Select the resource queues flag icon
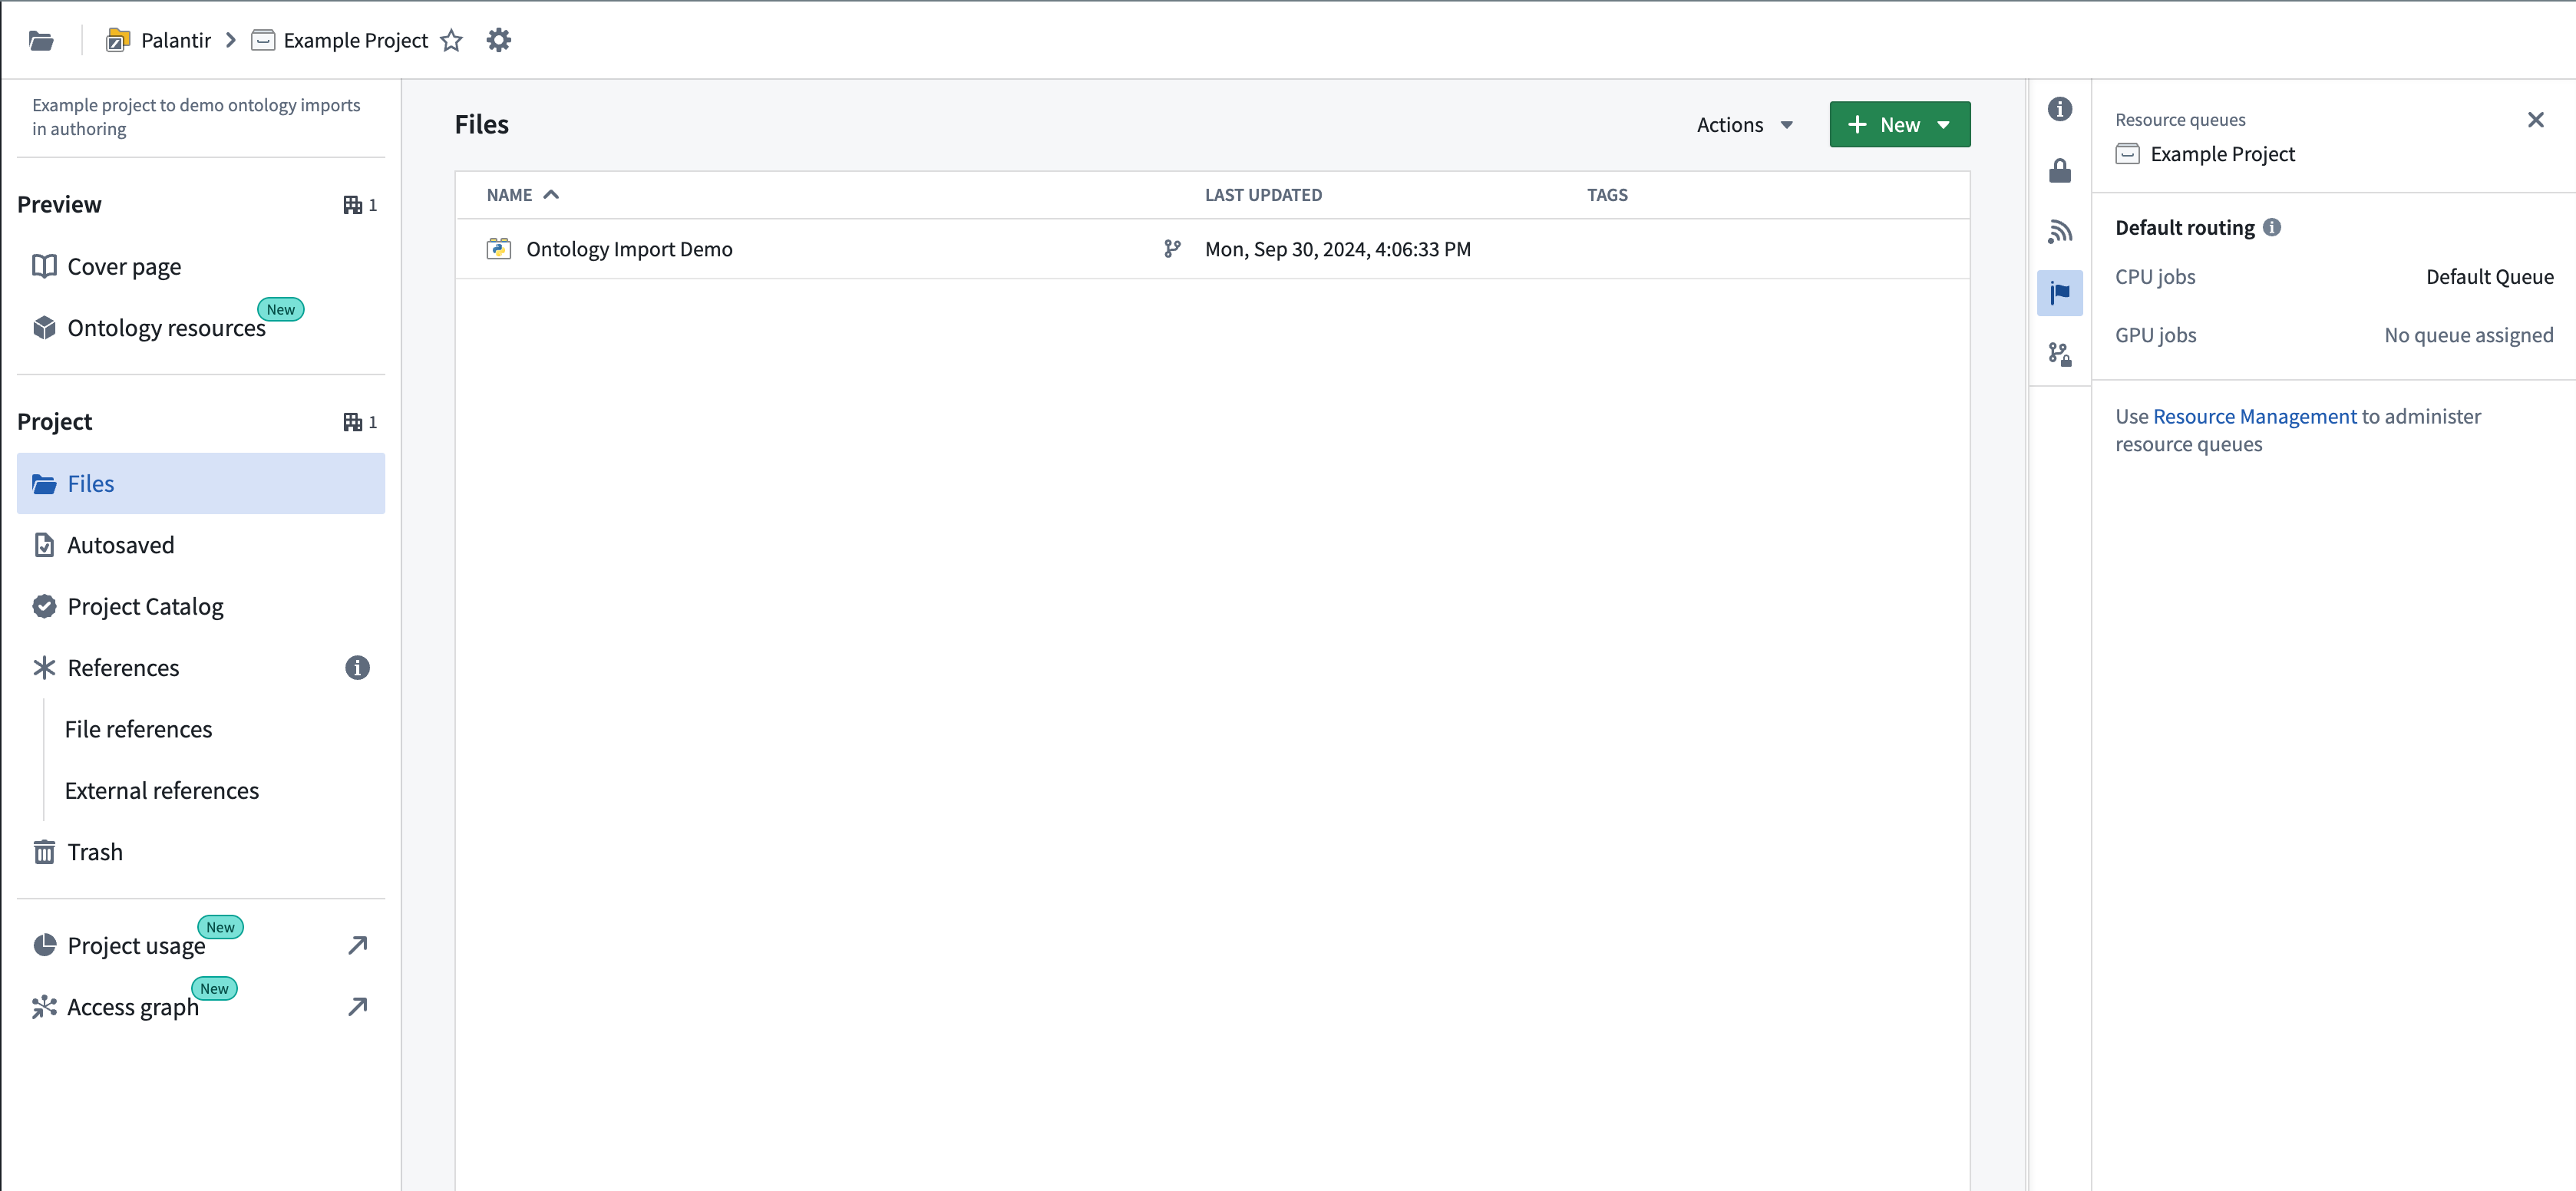2576x1191 pixels. (x=2060, y=292)
